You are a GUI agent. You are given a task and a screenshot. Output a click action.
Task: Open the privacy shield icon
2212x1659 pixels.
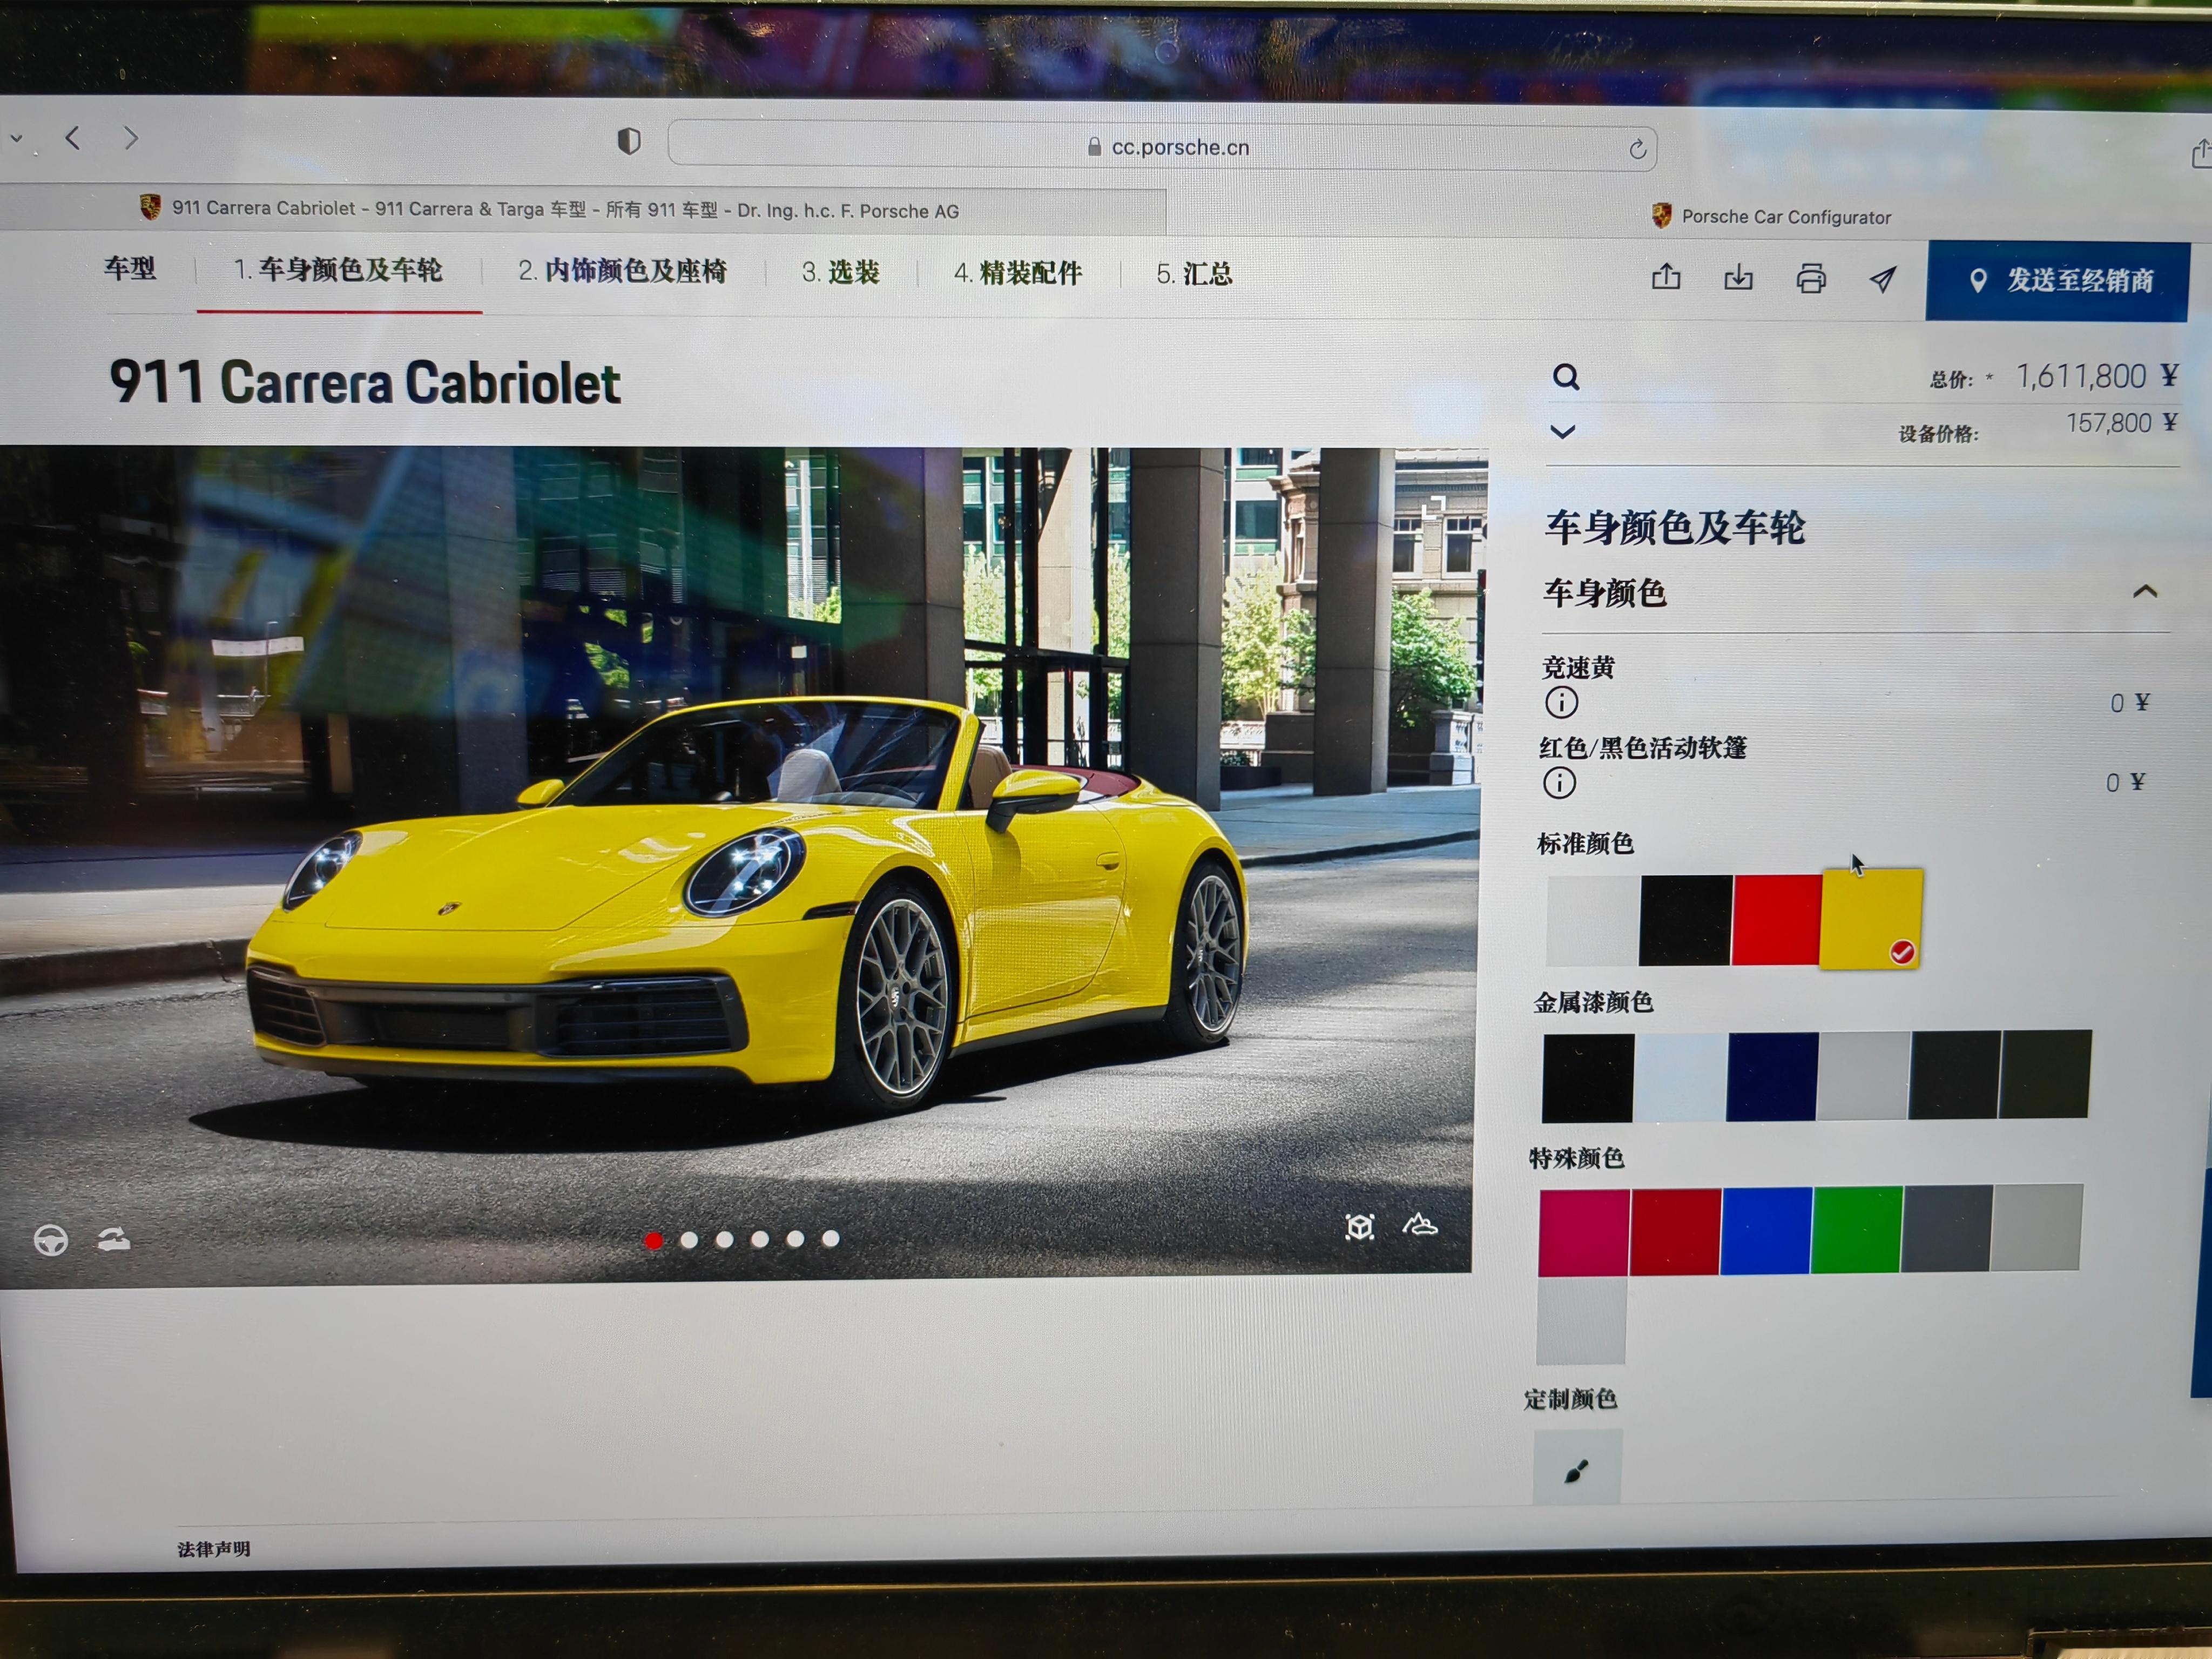pos(629,141)
